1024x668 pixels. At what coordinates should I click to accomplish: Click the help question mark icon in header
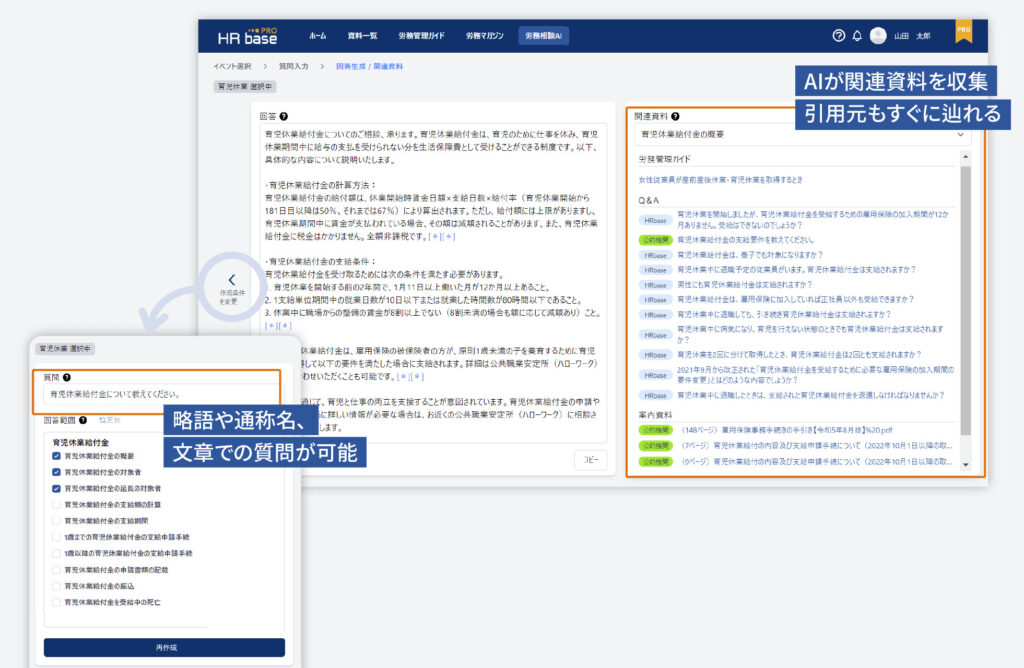[x=838, y=36]
